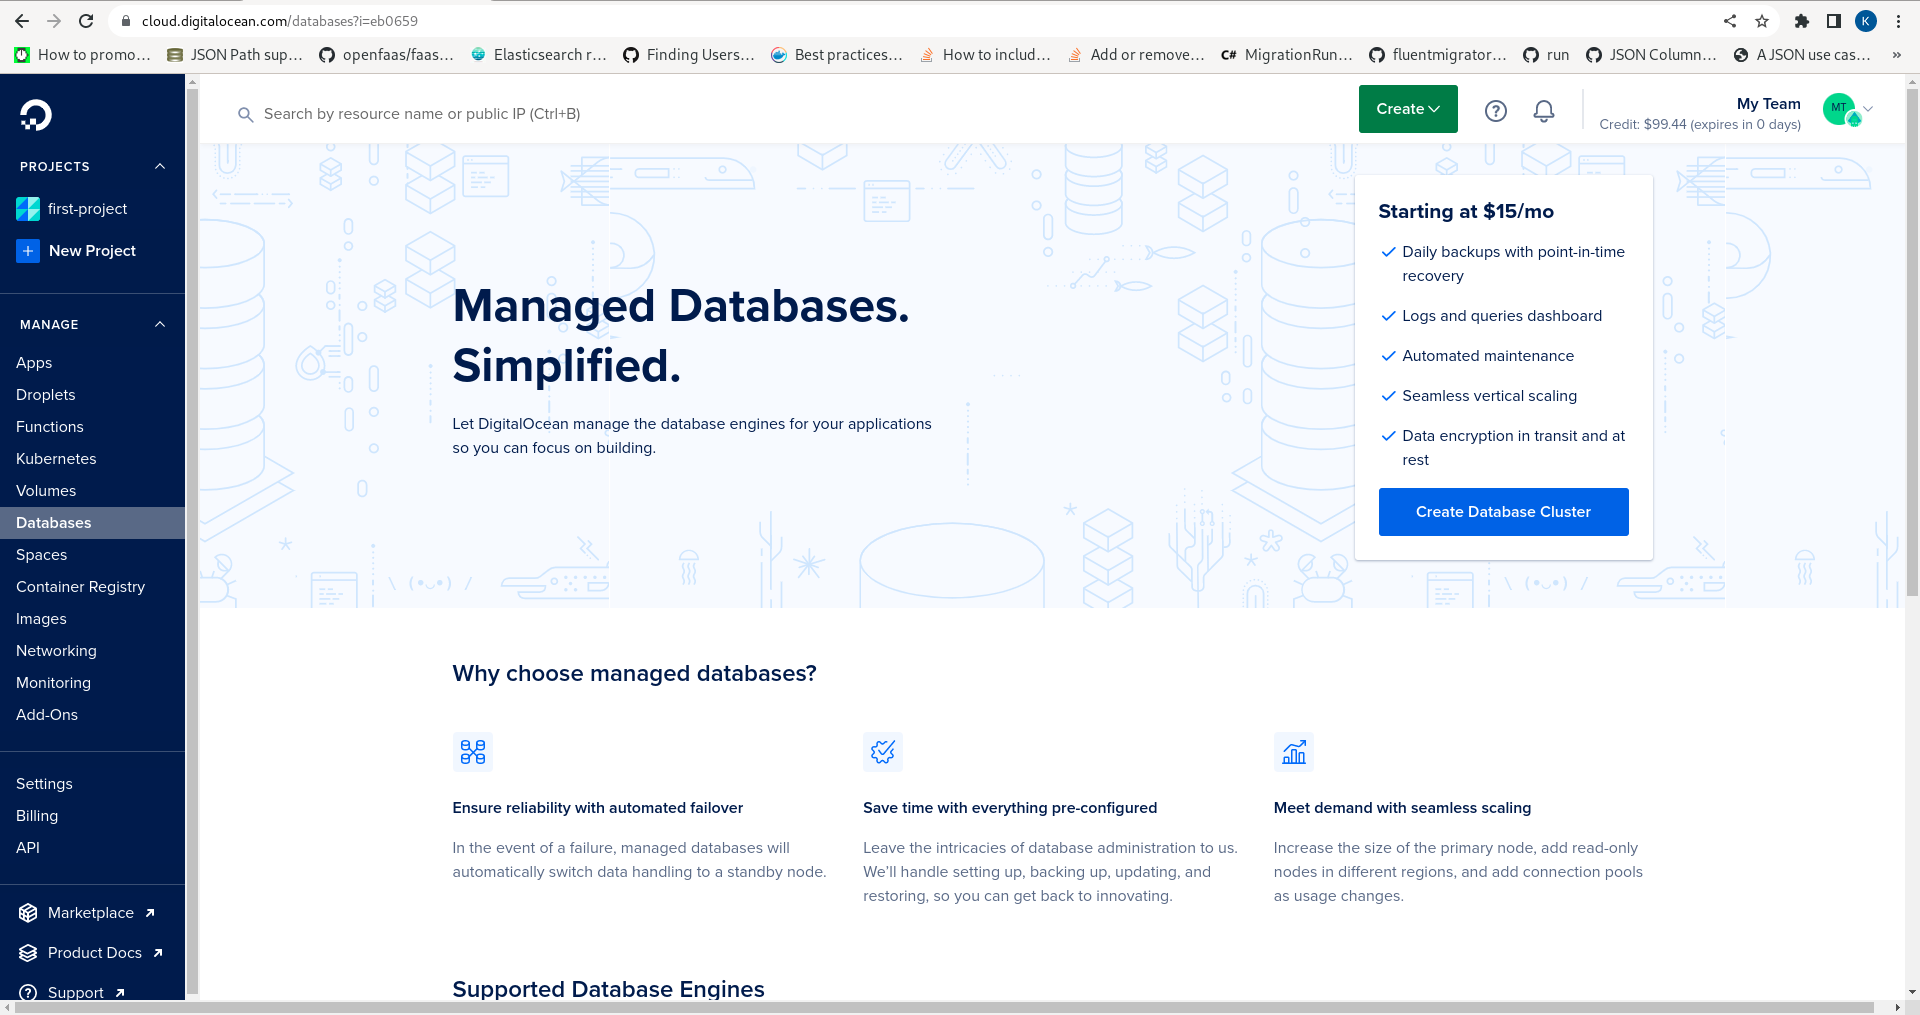Collapse the MANAGE section

click(160, 325)
